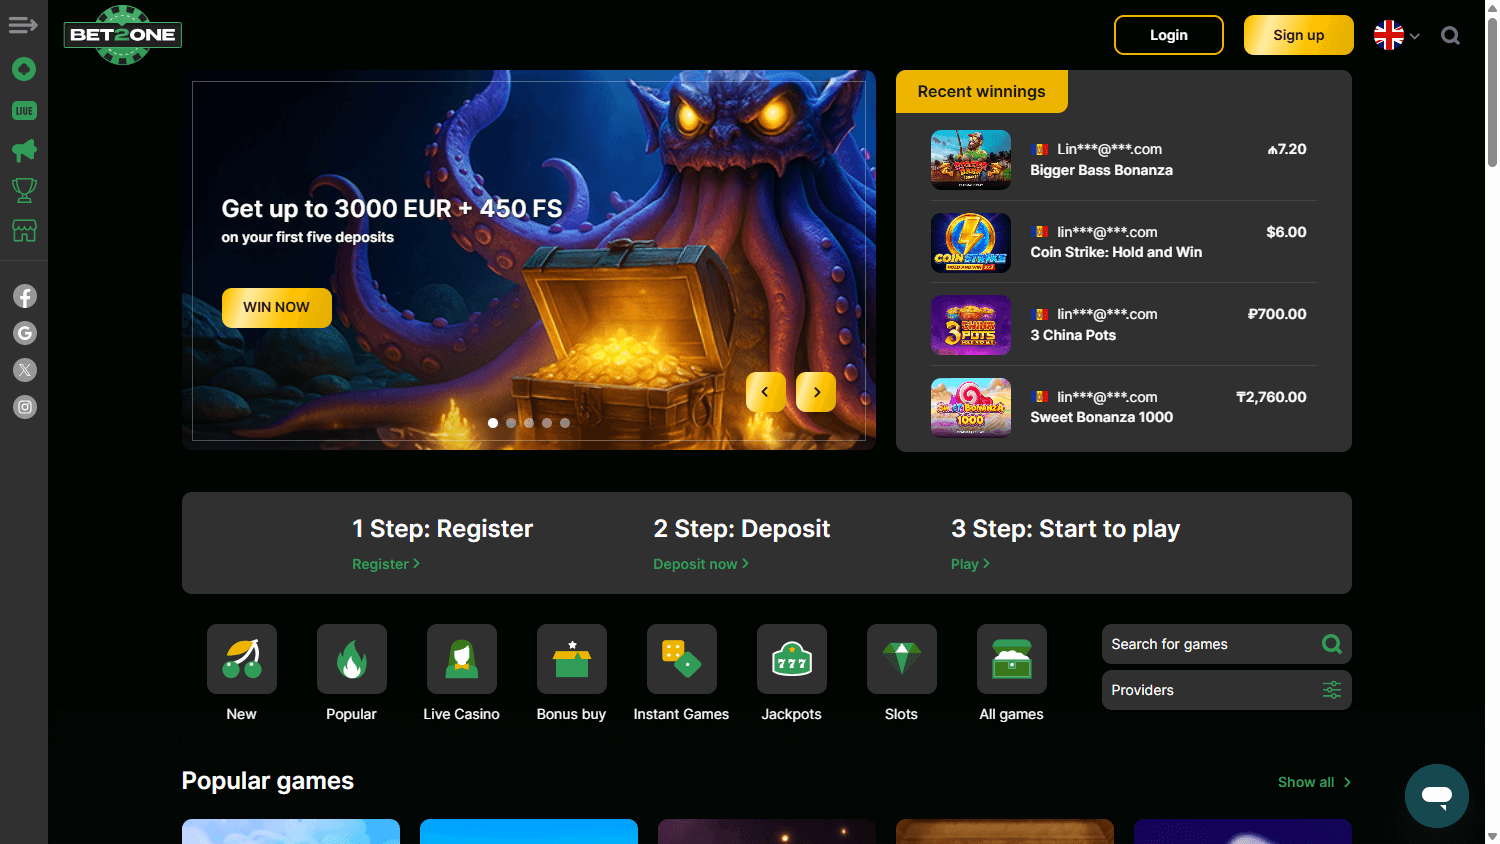Switch to the Recent winnings tab
1500x844 pixels.
click(x=981, y=91)
